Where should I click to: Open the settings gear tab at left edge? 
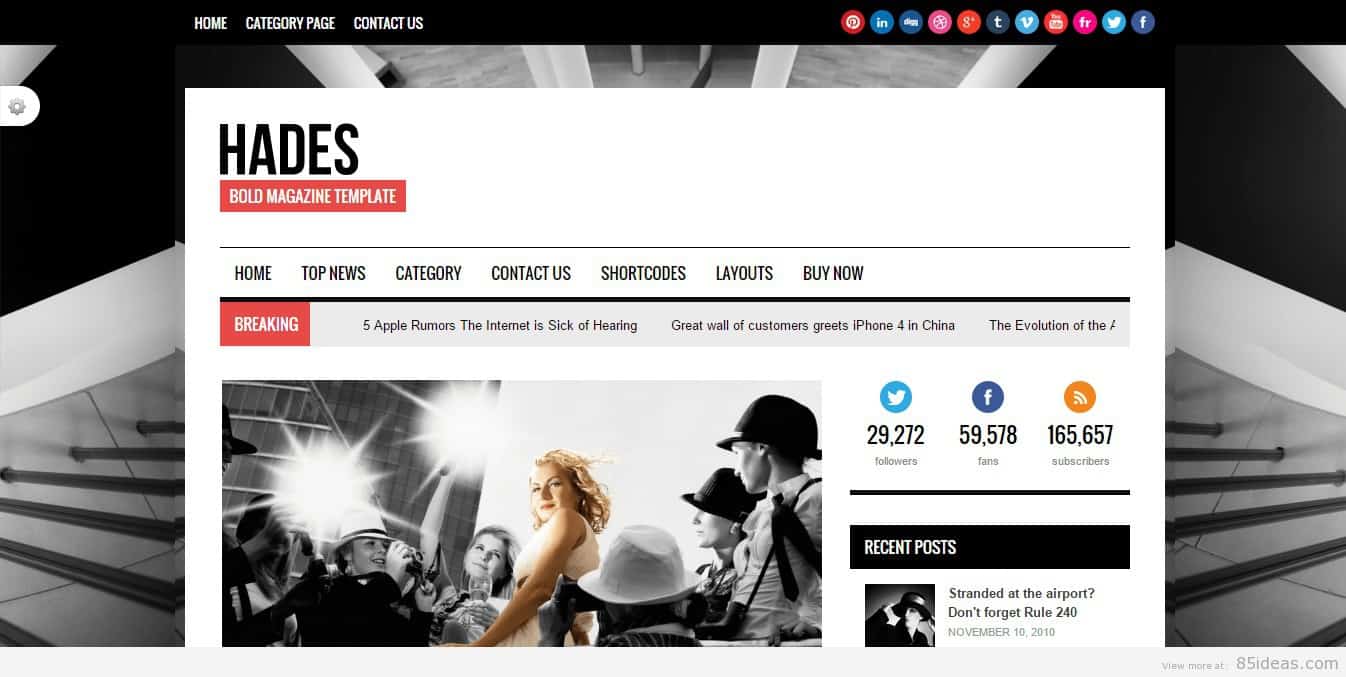[17, 106]
